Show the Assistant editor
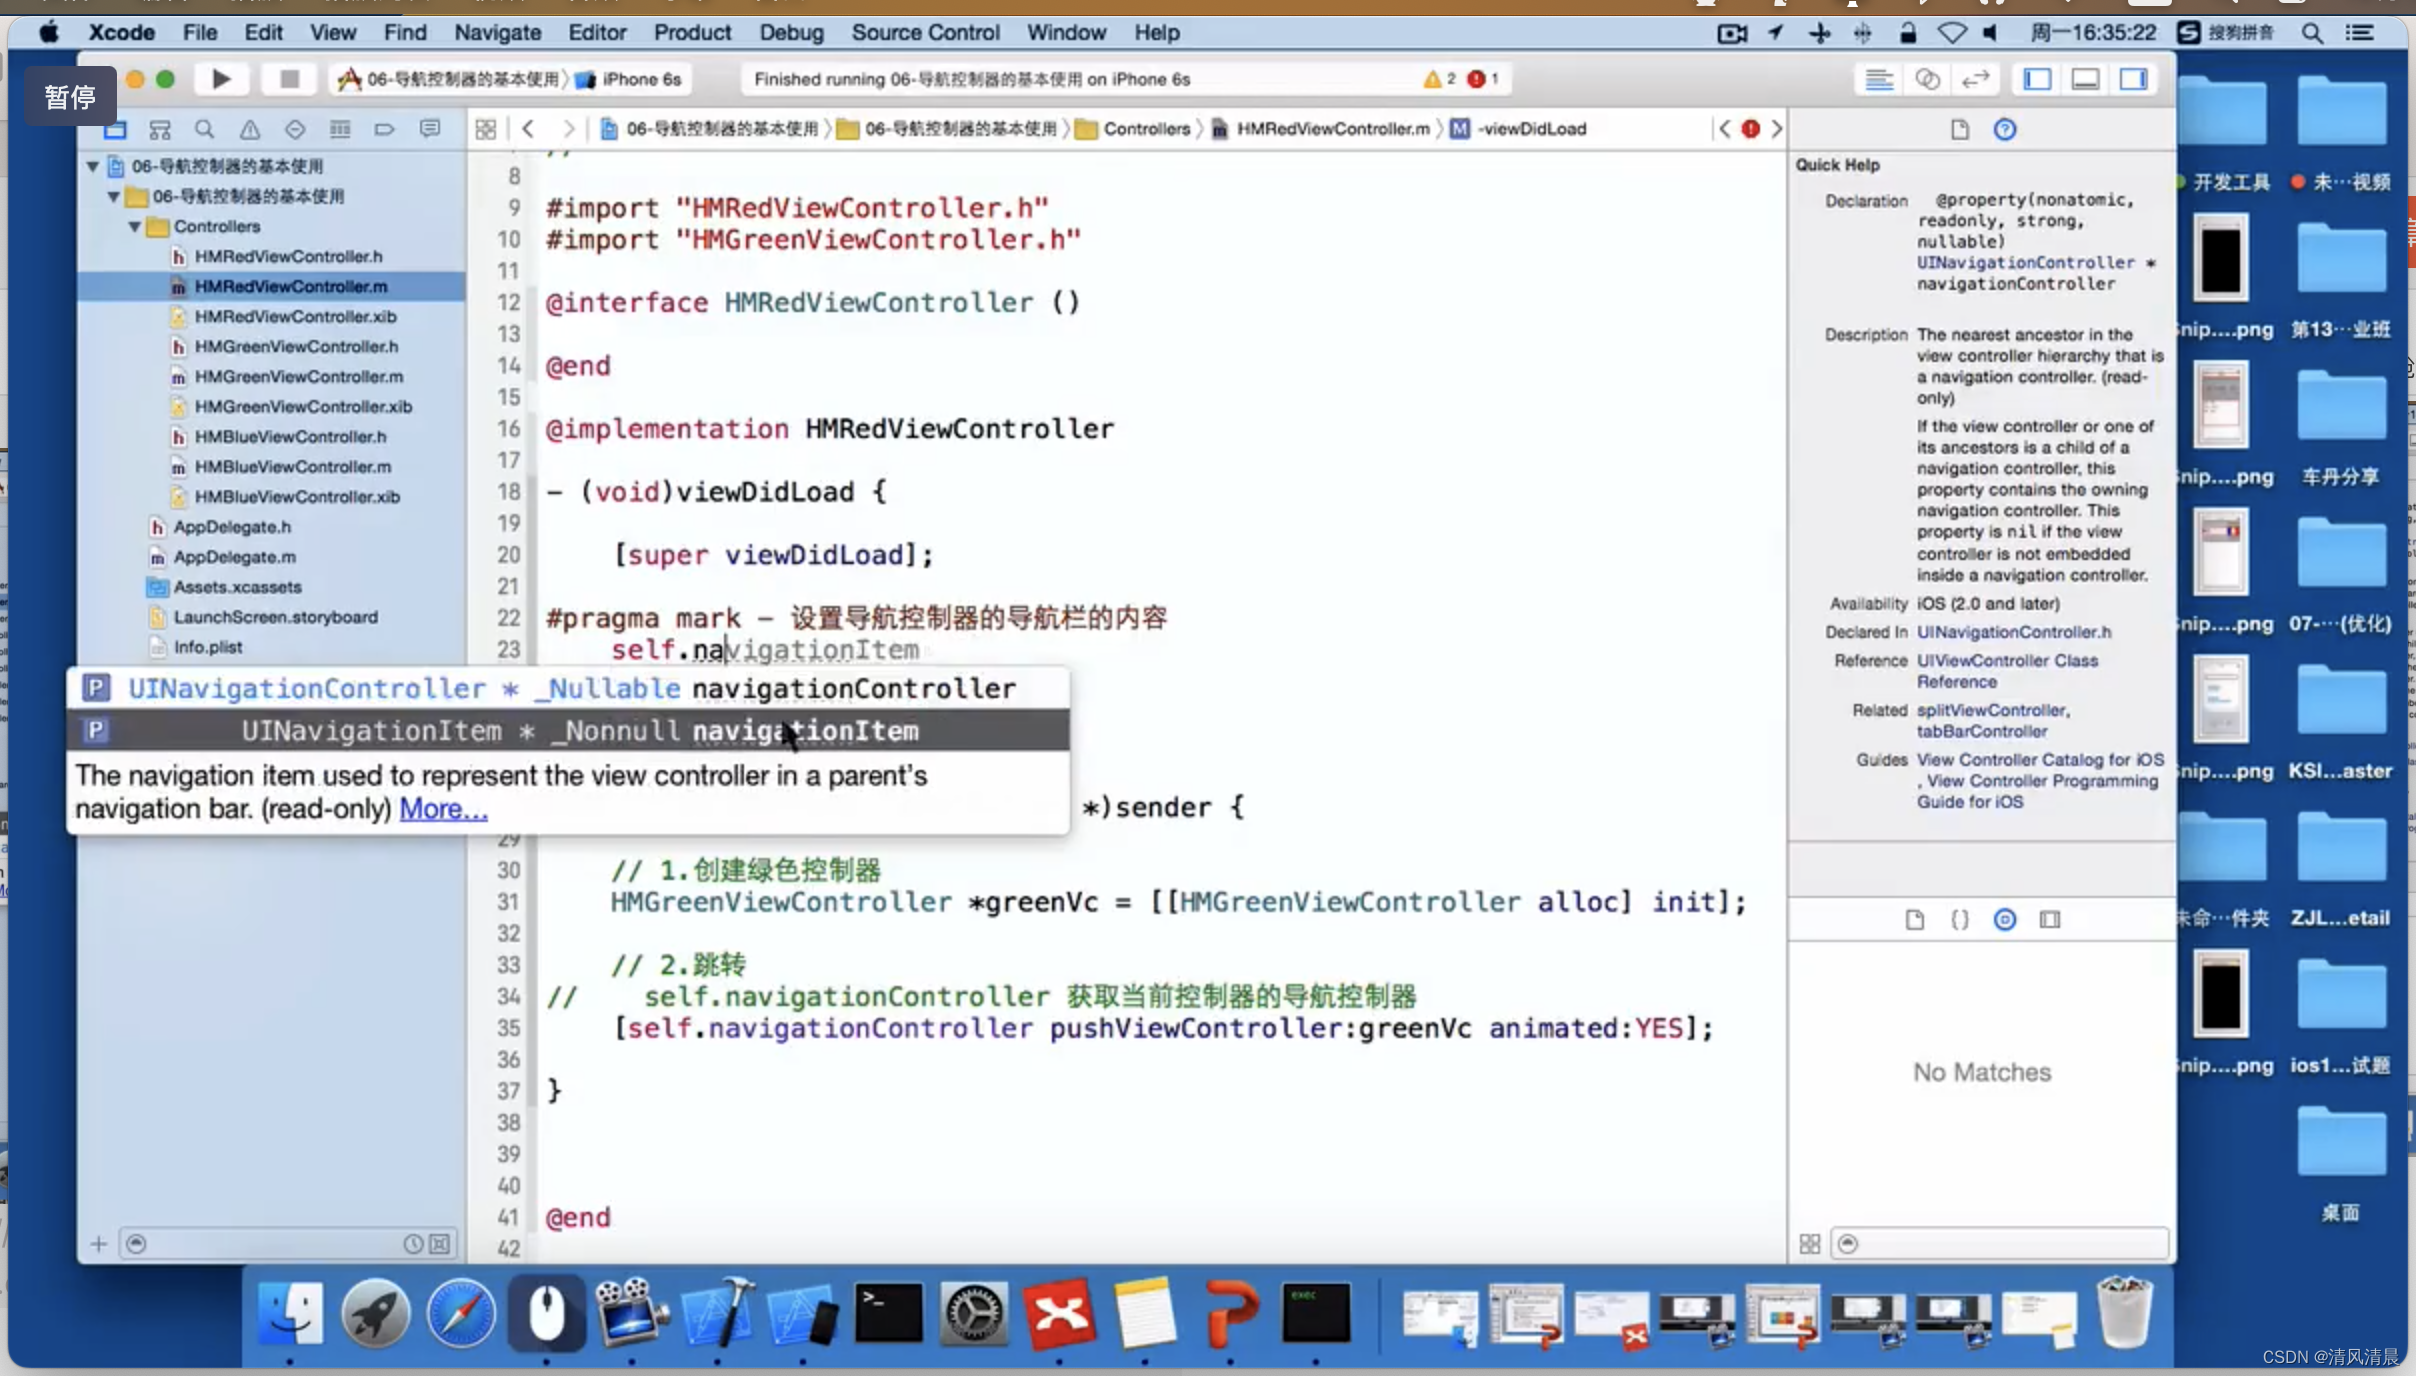 click(1927, 79)
